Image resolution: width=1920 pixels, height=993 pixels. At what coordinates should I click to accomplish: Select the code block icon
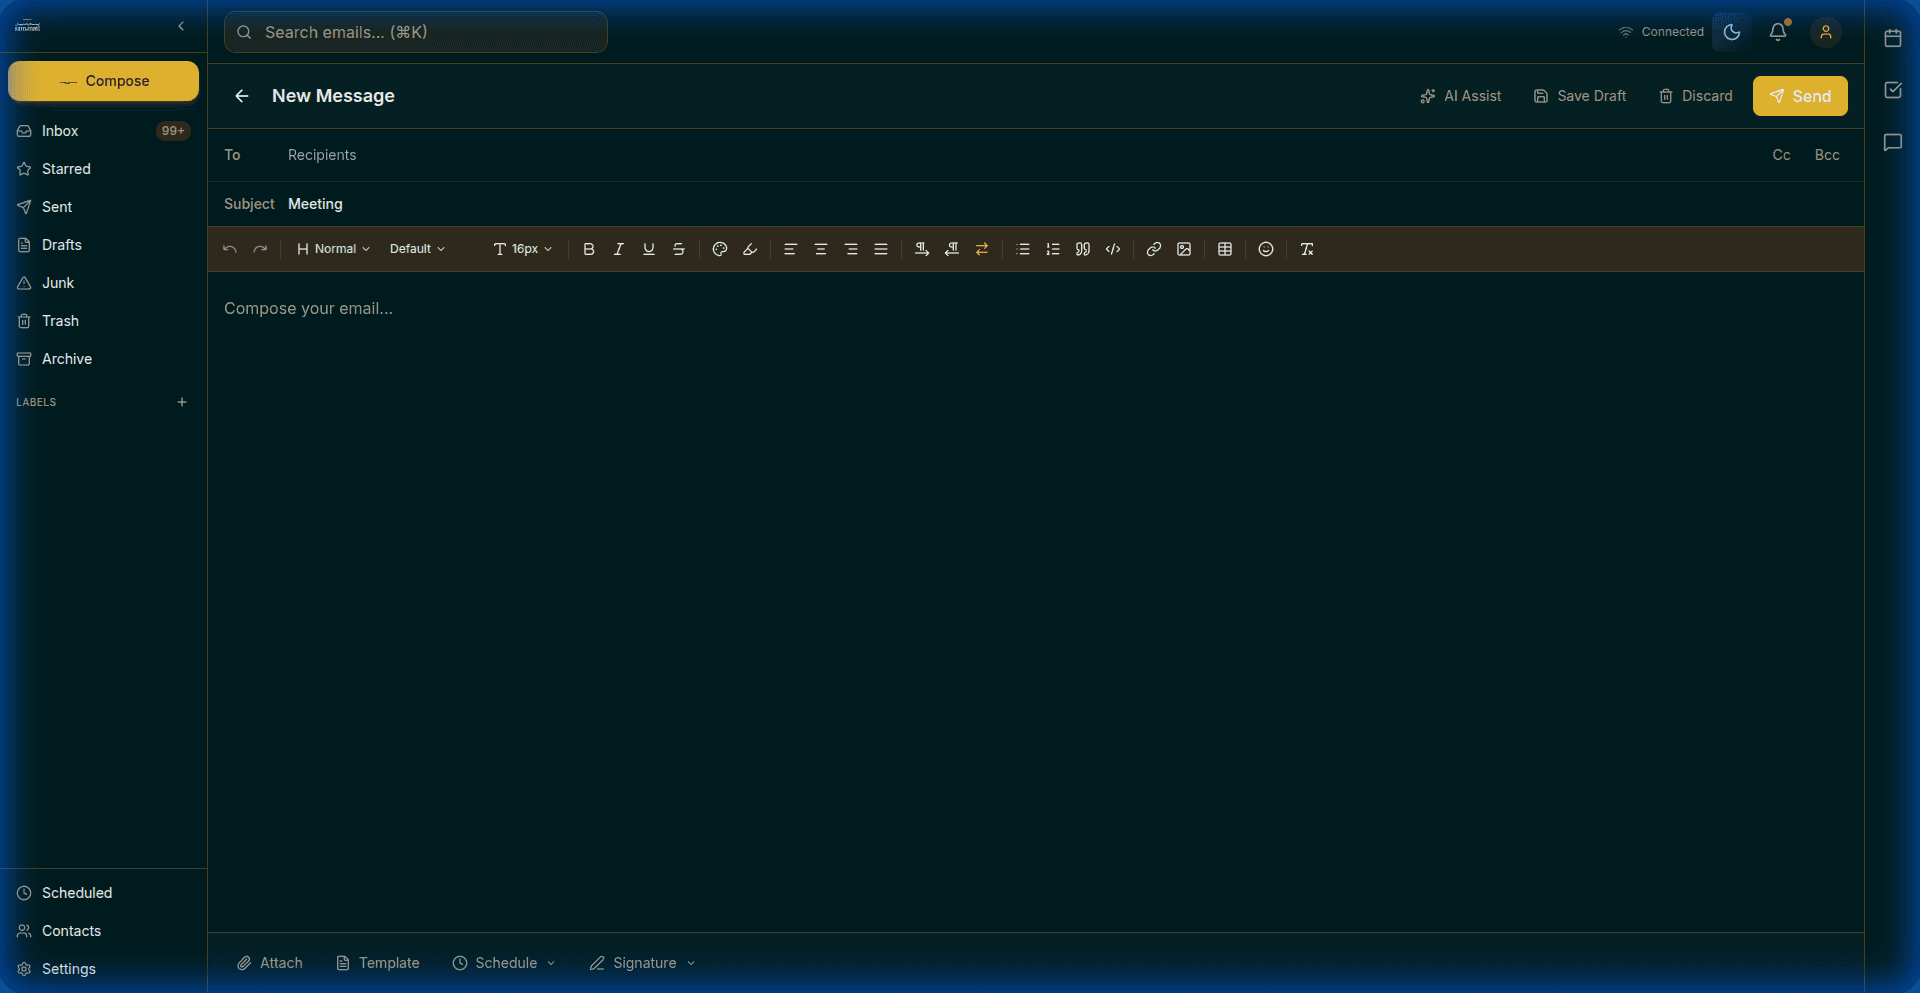(1113, 249)
